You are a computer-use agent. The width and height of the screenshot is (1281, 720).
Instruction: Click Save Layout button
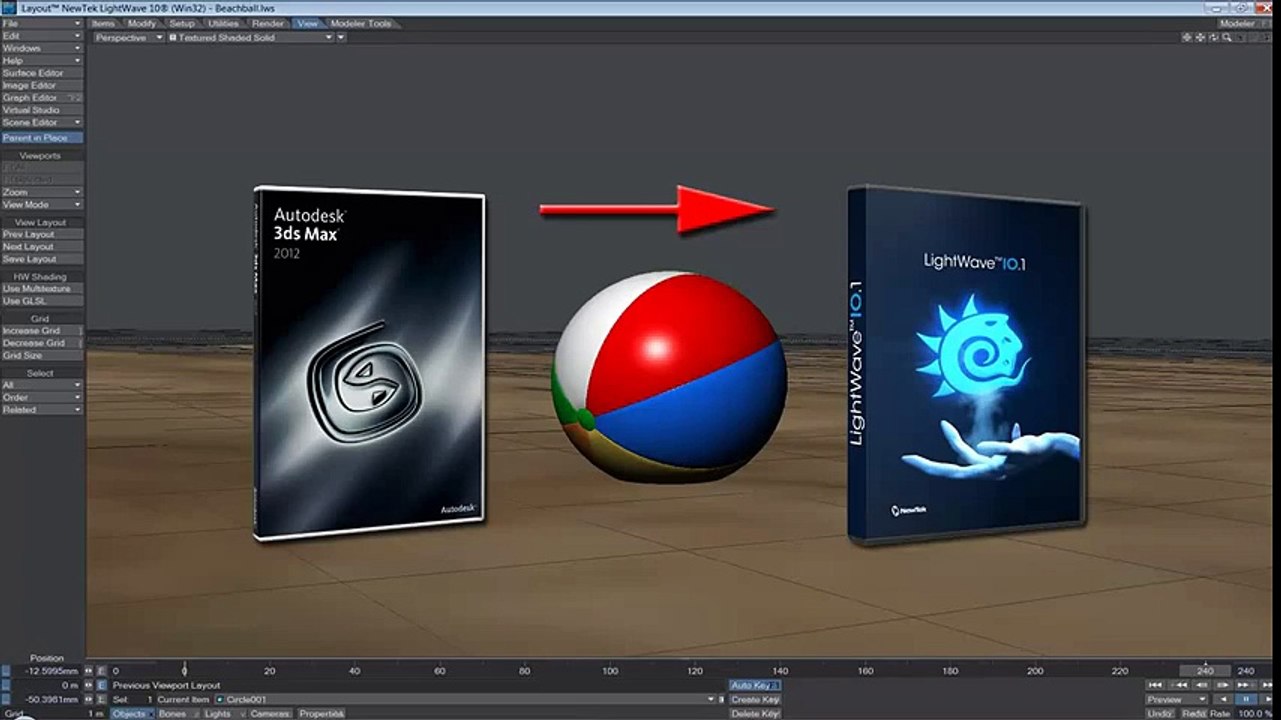pyautogui.click(x=42, y=259)
